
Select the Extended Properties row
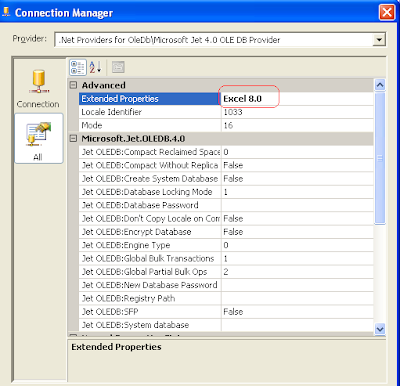(x=226, y=99)
